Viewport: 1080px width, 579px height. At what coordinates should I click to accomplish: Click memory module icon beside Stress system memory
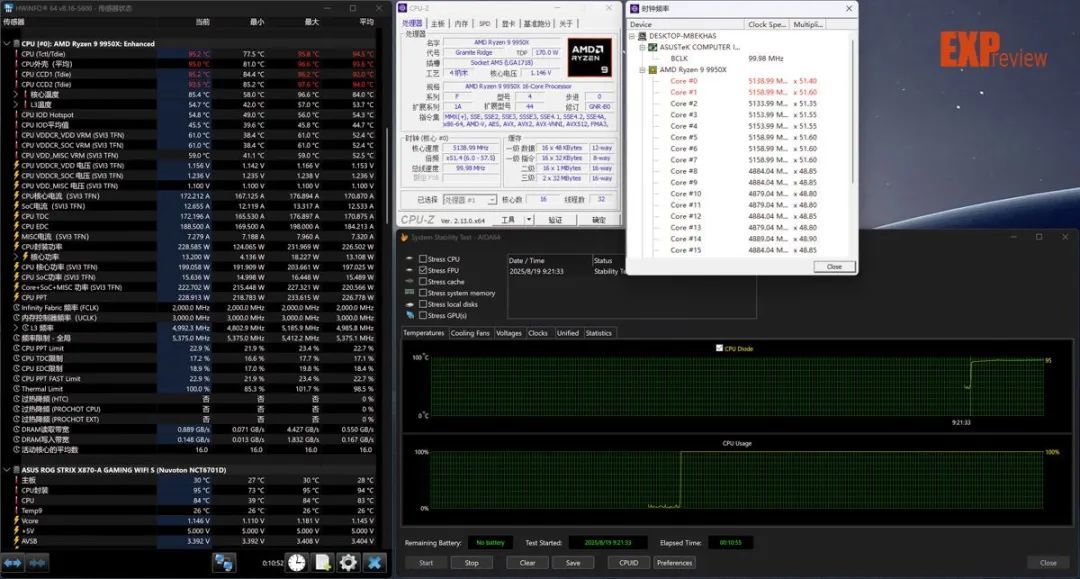[x=409, y=293]
